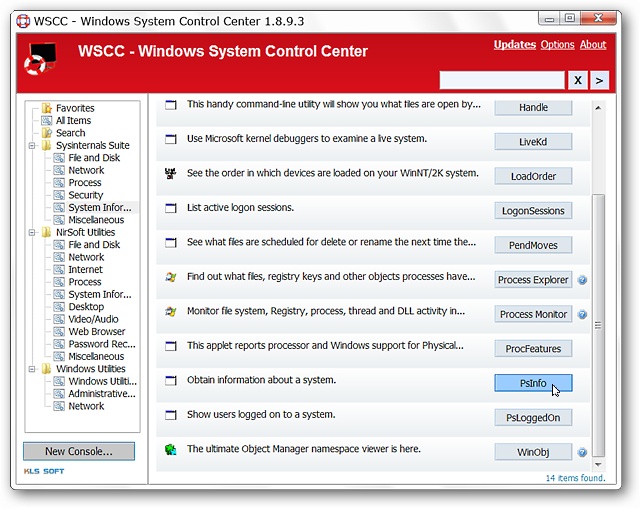Select Favorites in the sidebar tree
Viewport: 640px width, 508px height.
pos(75,108)
